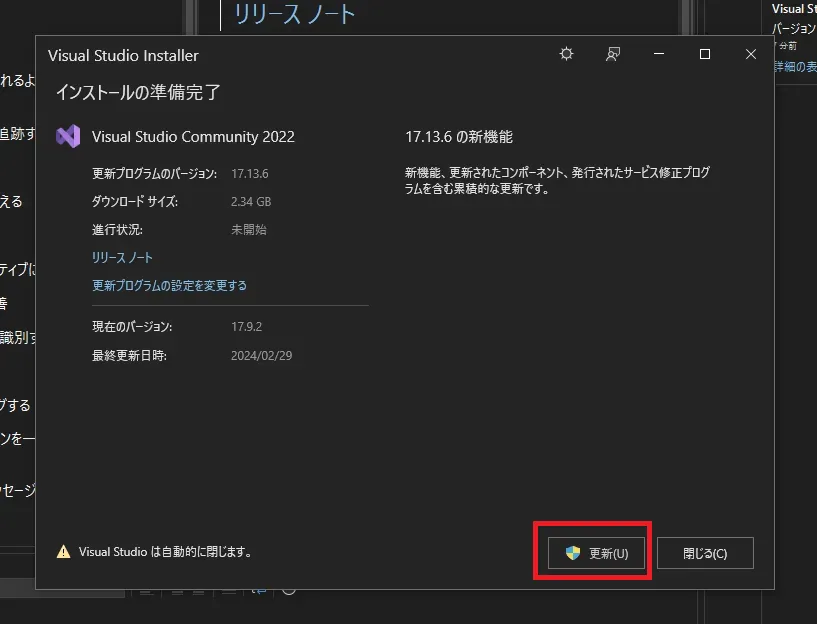
Task: Click the cumulative update description paragraph
Action: point(558,180)
